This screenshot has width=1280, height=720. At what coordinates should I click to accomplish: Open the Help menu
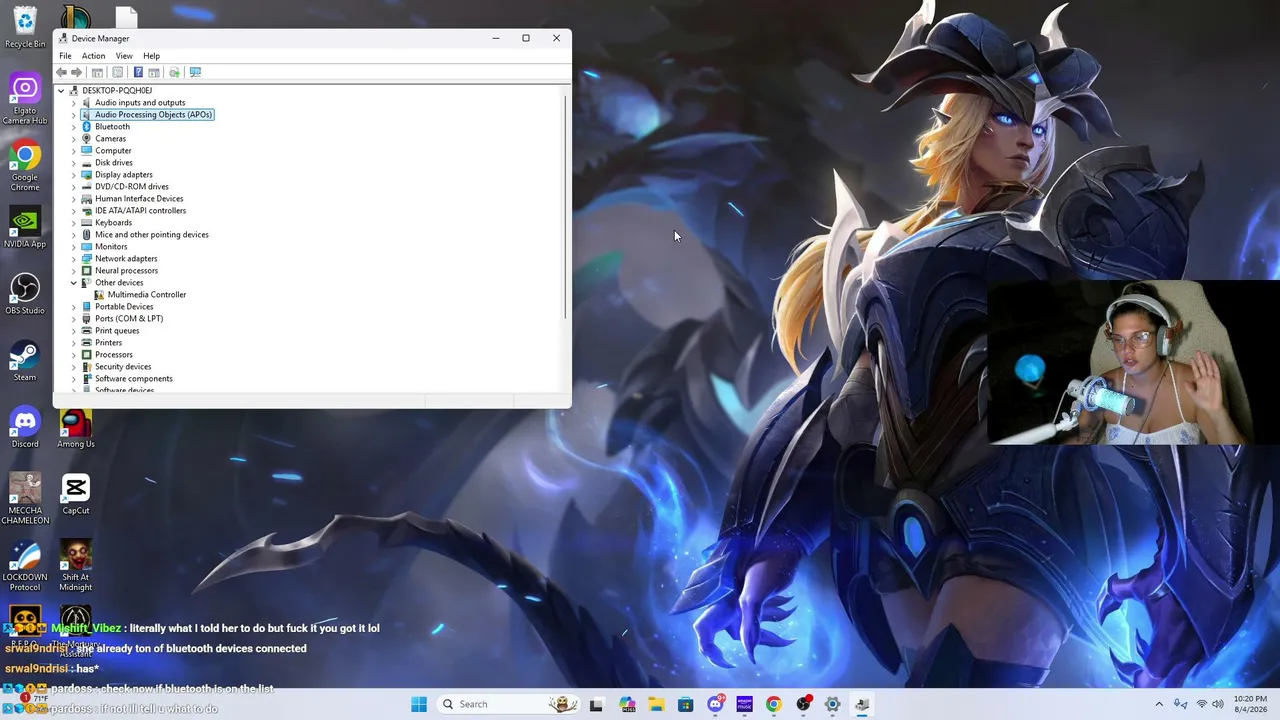(x=151, y=56)
